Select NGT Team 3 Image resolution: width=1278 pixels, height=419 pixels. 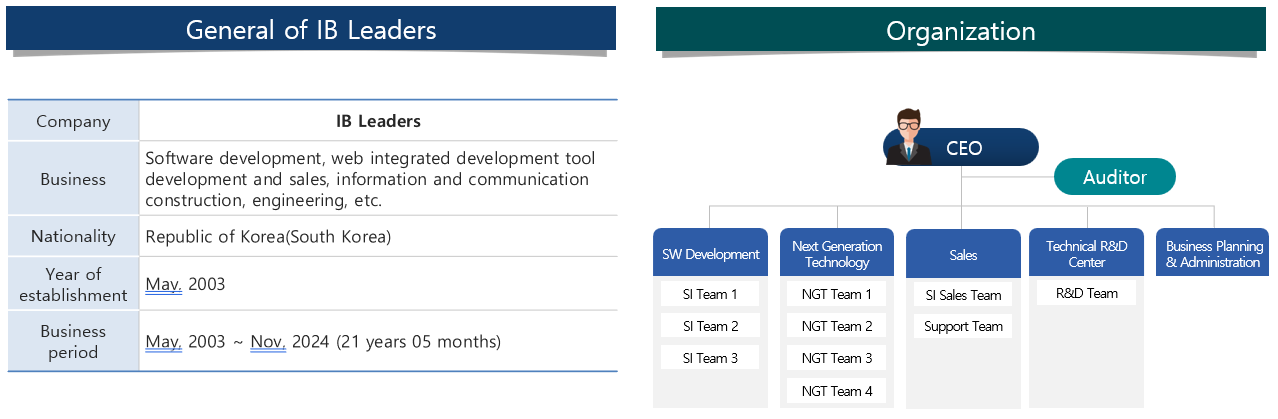(837, 358)
